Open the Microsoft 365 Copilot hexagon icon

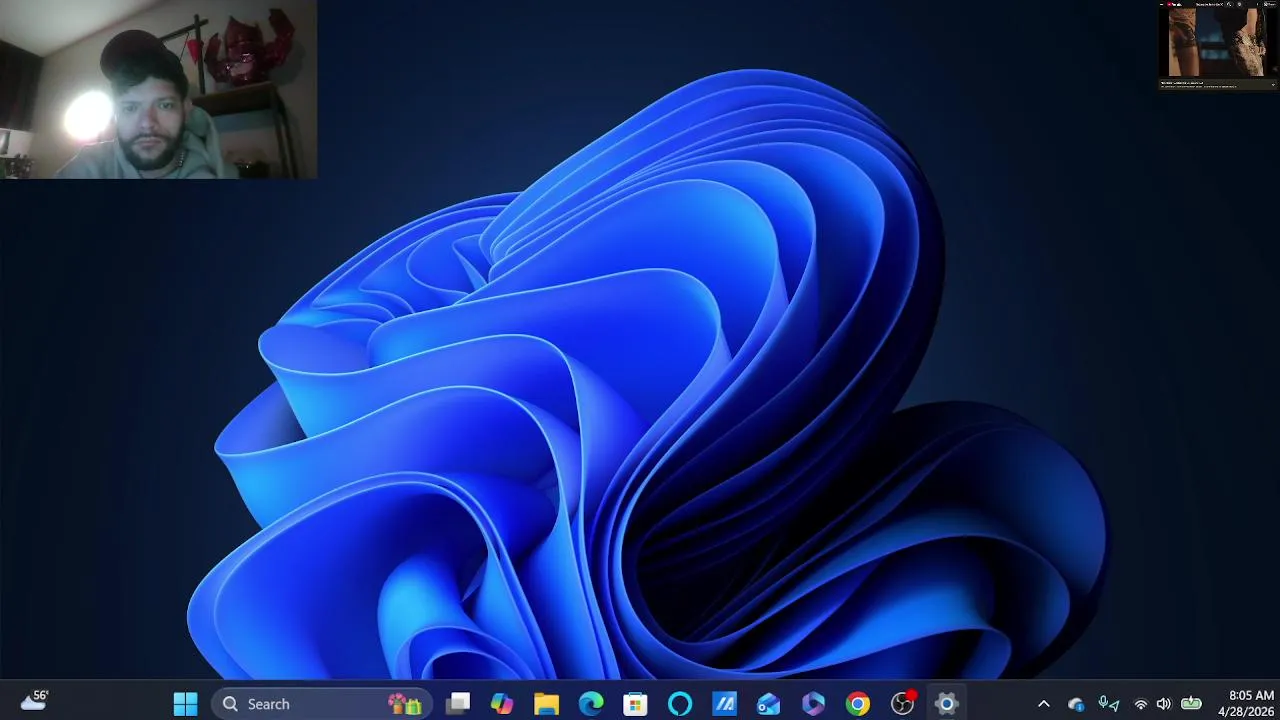tap(813, 704)
